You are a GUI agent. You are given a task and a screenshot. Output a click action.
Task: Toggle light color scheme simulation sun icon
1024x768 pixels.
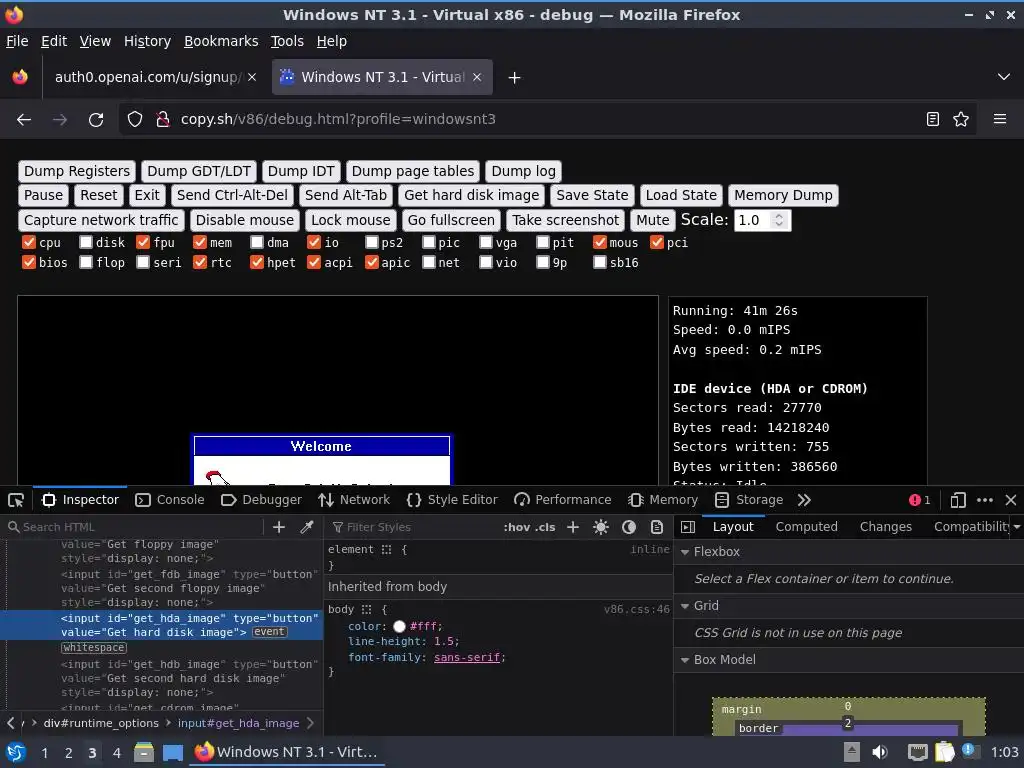coord(601,527)
